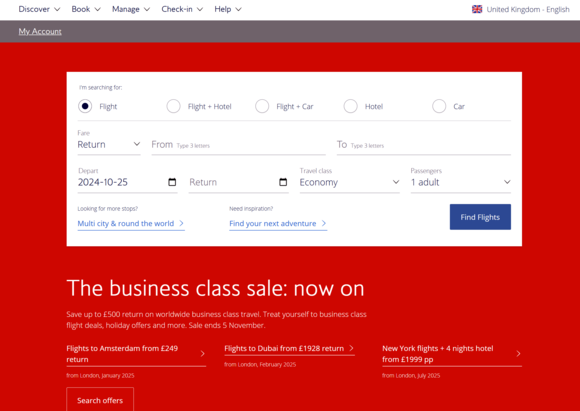Click arrow beside New York flights offer

tap(518, 354)
